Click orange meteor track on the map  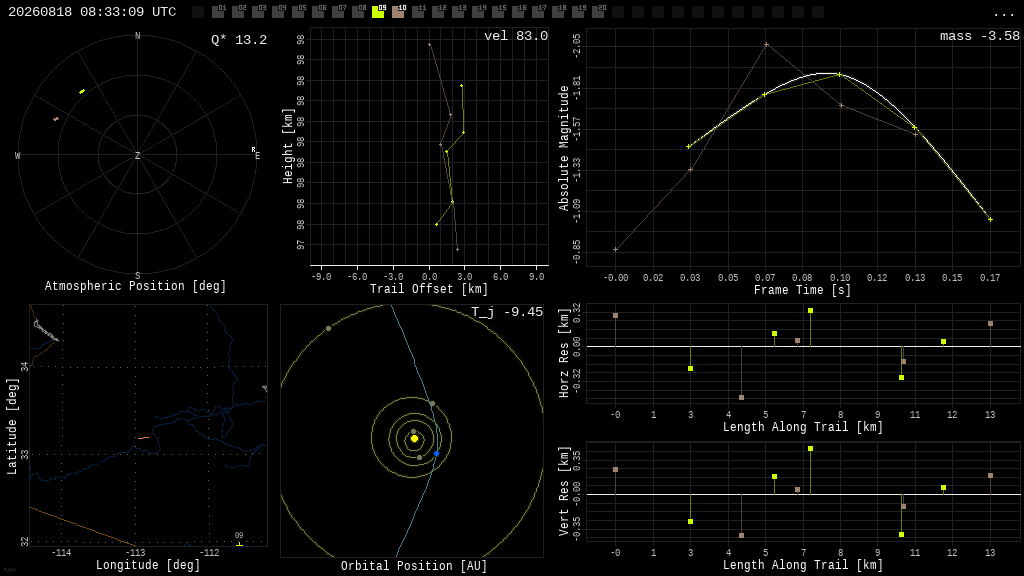[143, 438]
